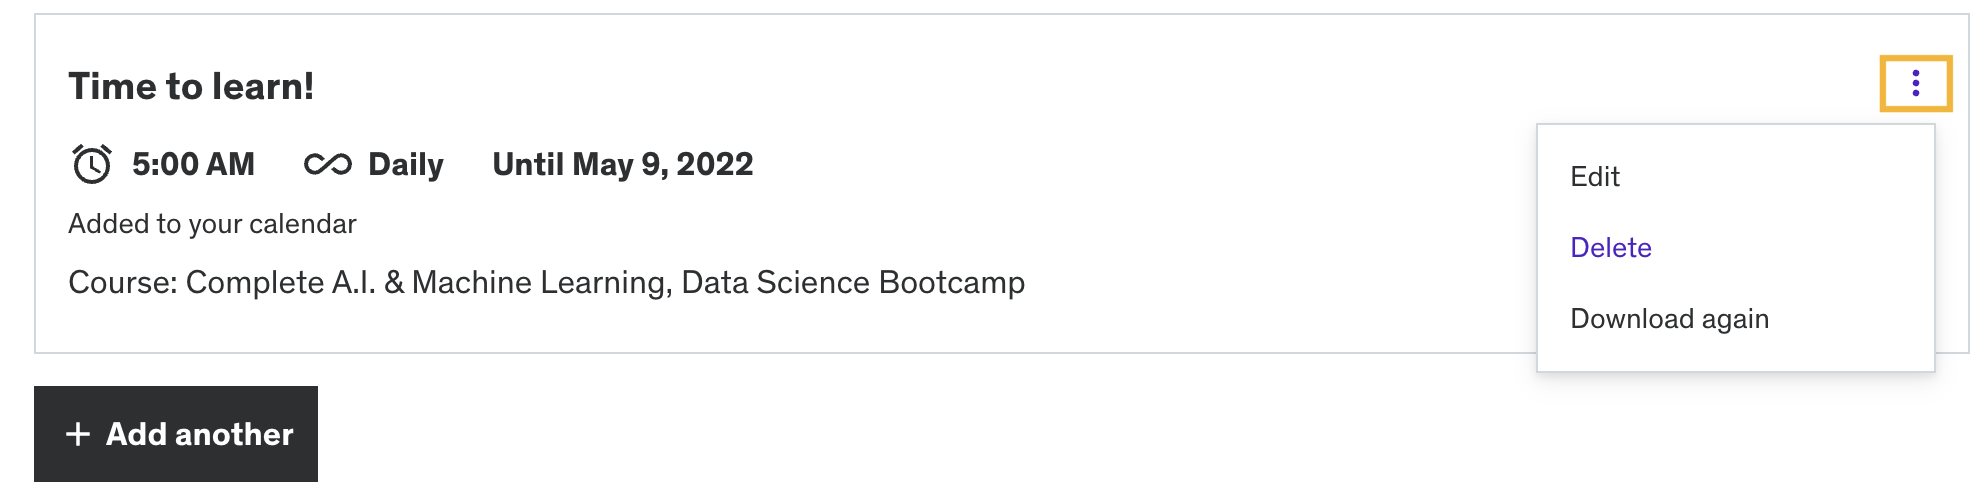The image size is (1984, 503).
Task: Click the Added to your calendar note
Action: tap(212, 224)
